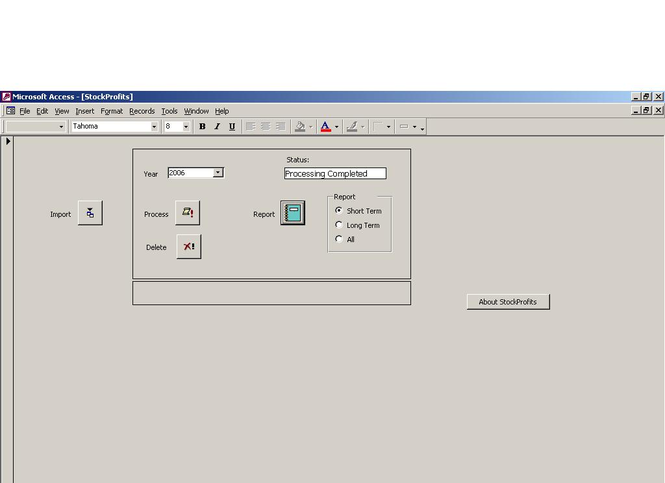665x483 pixels.
Task: Restore the Microsoft Access window
Action: pyautogui.click(x=646, y=97)
